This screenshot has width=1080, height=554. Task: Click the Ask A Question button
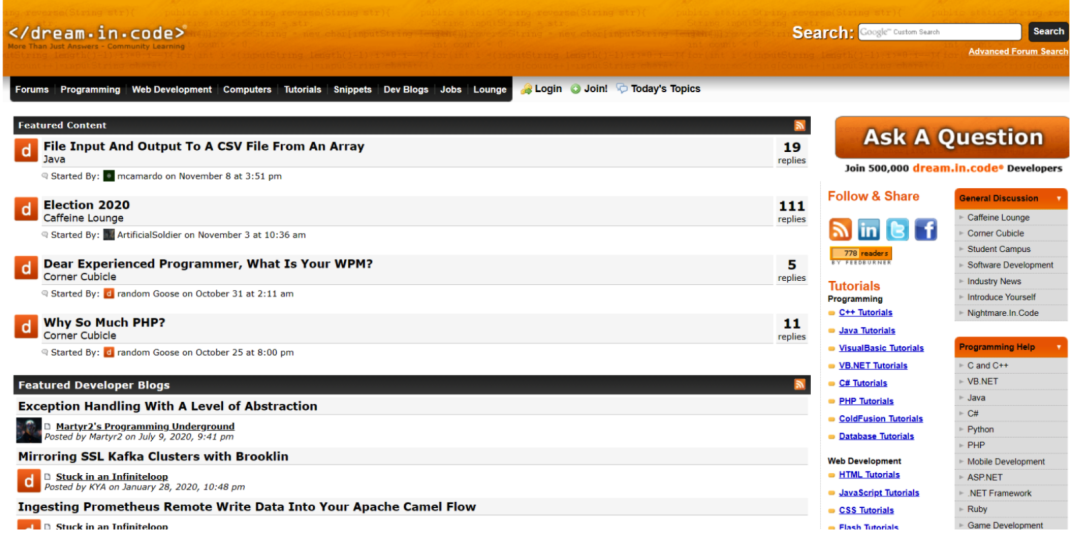point(952,137)
